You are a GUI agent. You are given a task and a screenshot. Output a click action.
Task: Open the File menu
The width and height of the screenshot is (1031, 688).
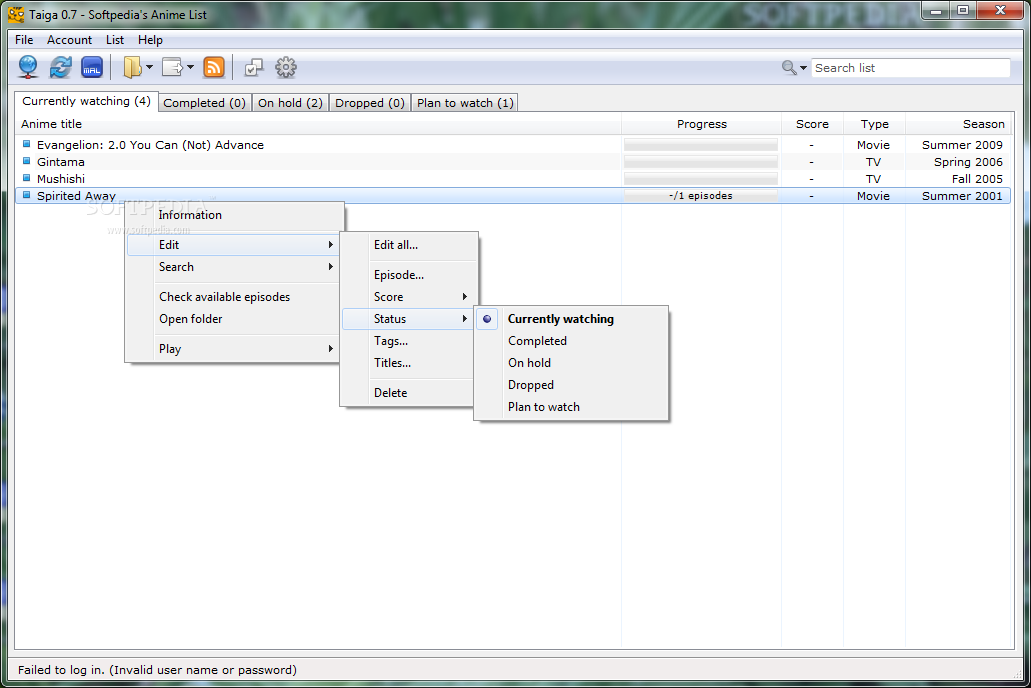pos(24,40)
